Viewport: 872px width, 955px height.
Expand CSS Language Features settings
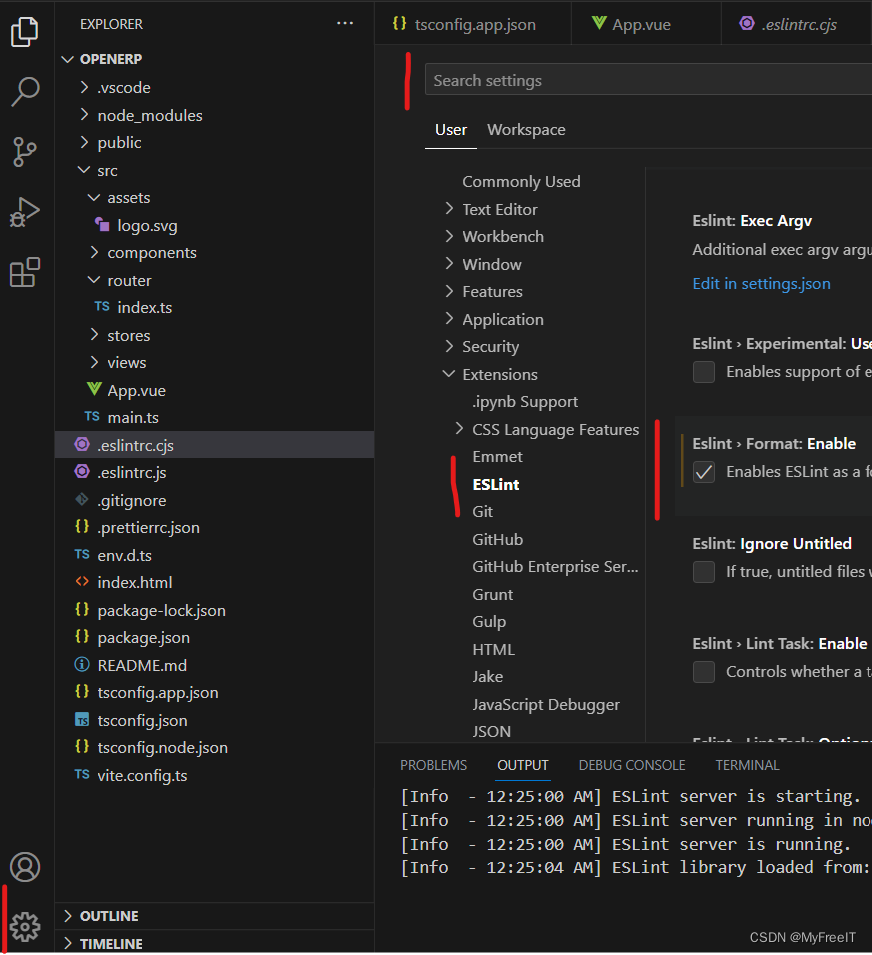(459, 429)
